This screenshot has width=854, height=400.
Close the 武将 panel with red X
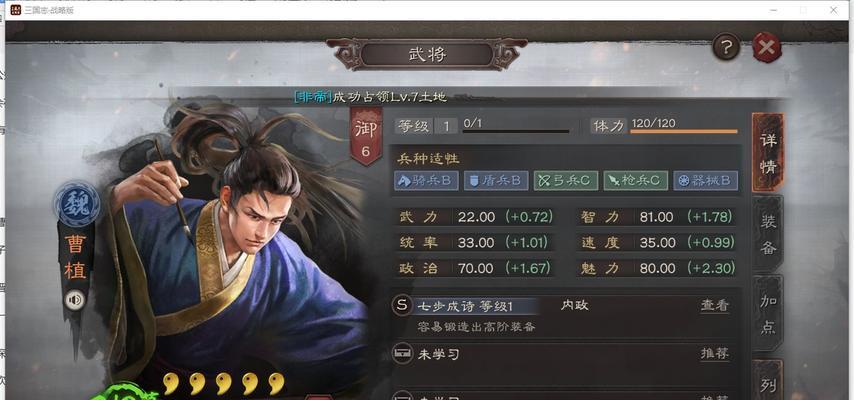point(767,48)
